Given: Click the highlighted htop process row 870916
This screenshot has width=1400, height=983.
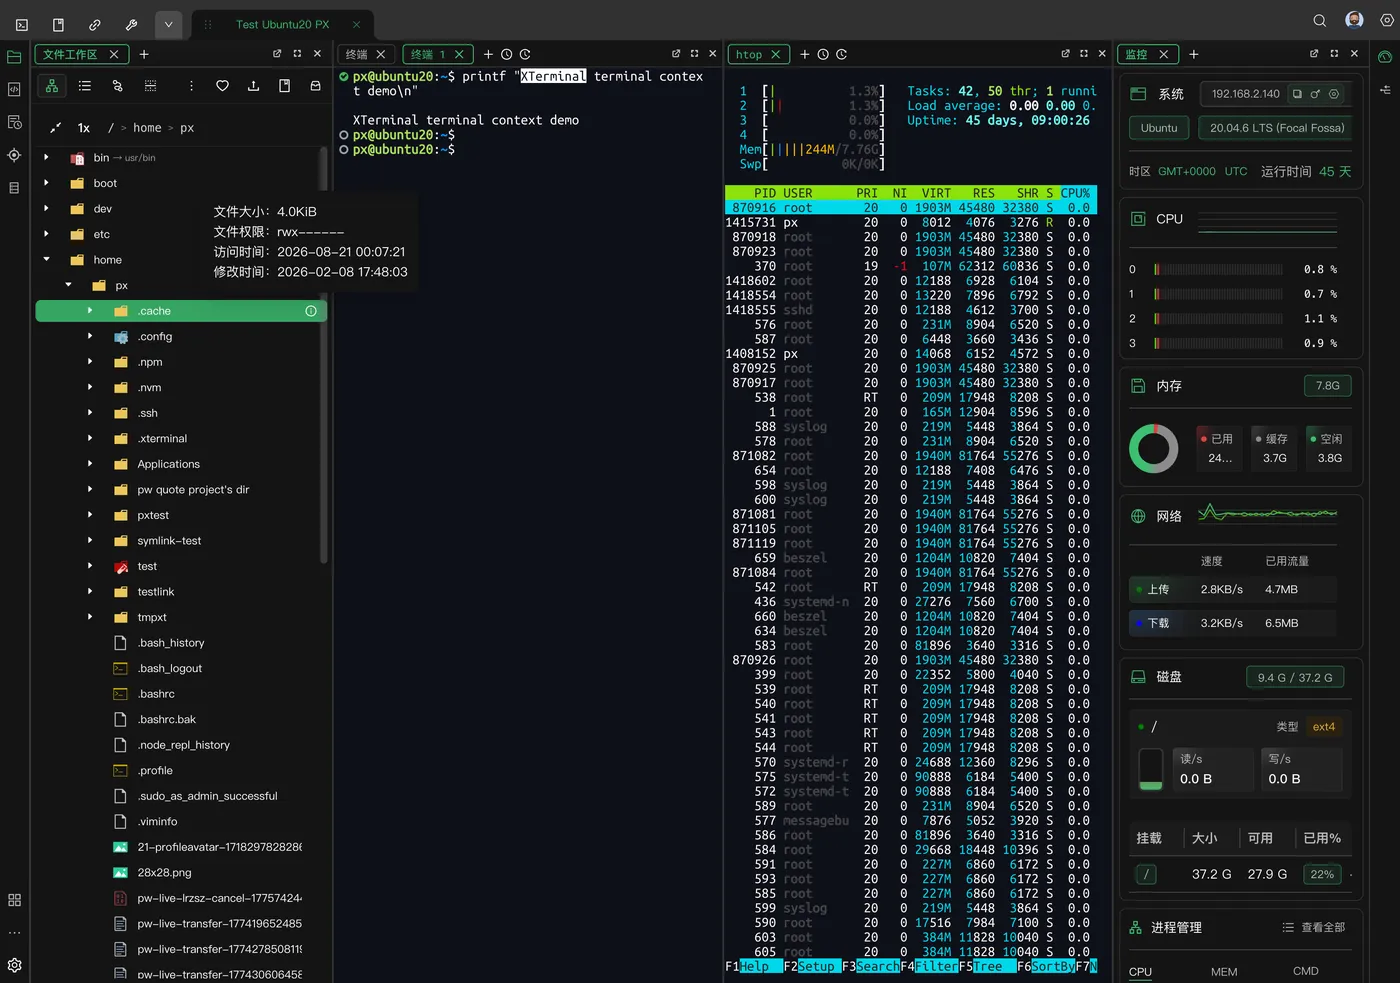Looking at the screenshot, I should tap(910, 208).
